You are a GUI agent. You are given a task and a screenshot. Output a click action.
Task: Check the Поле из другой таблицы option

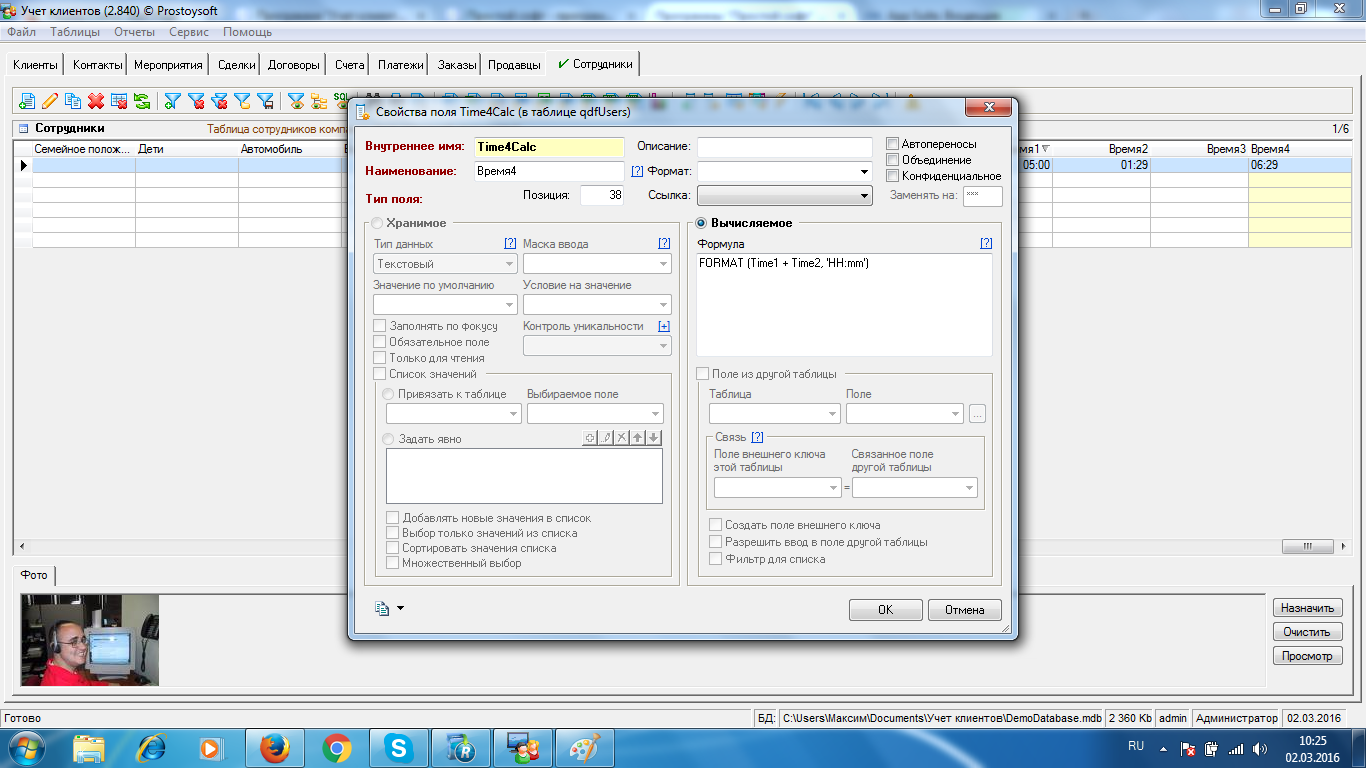pyautogui.click(x=703, y=374)
